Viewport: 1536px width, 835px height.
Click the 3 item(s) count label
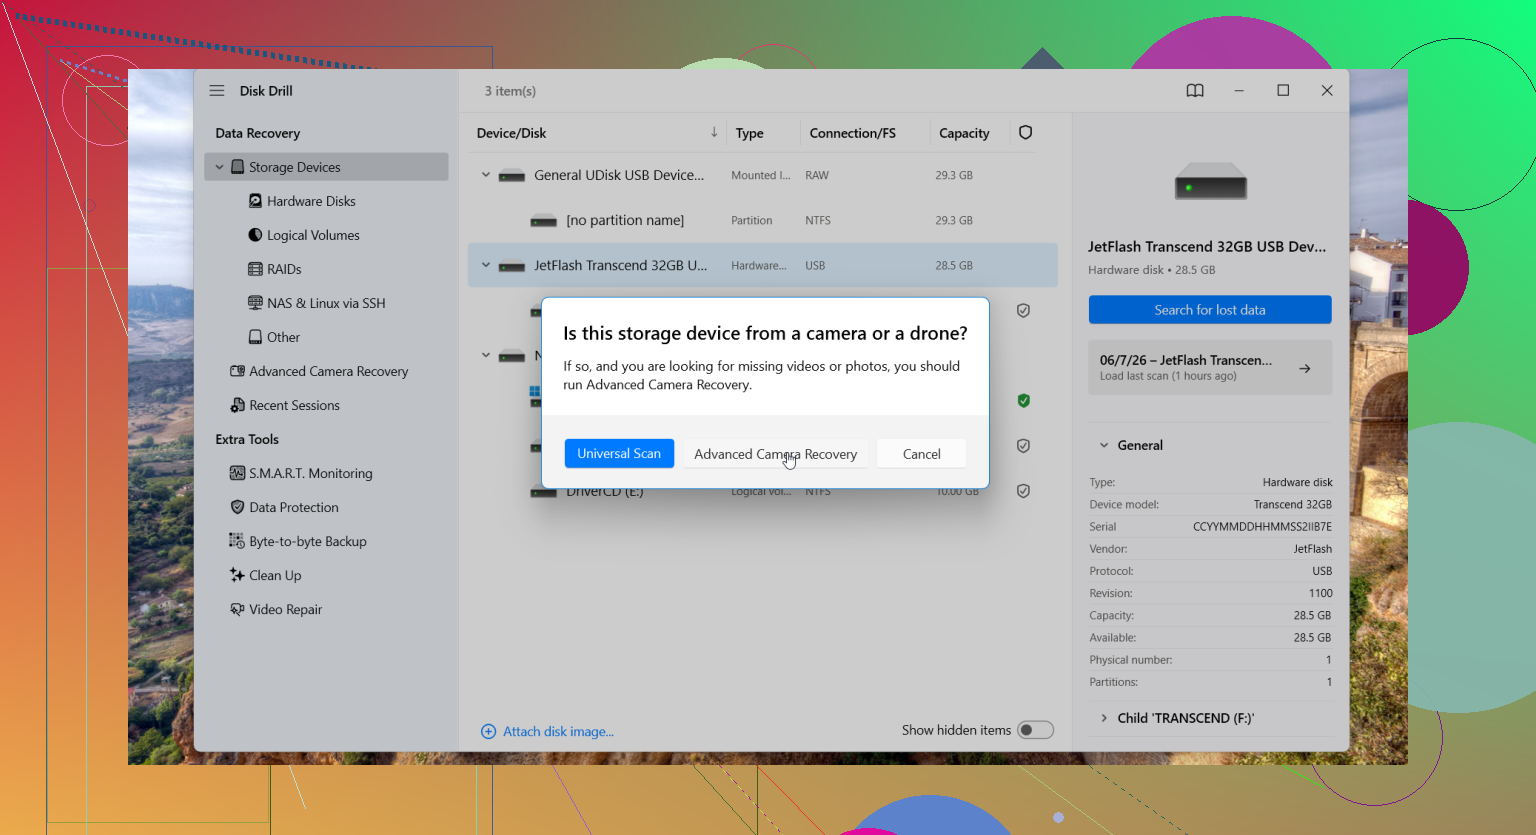coord(510,91)
